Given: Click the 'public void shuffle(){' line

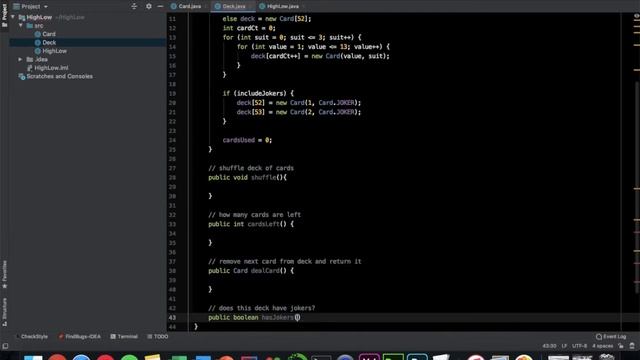Looking at the screenshot, I should (x=247, y=178).
